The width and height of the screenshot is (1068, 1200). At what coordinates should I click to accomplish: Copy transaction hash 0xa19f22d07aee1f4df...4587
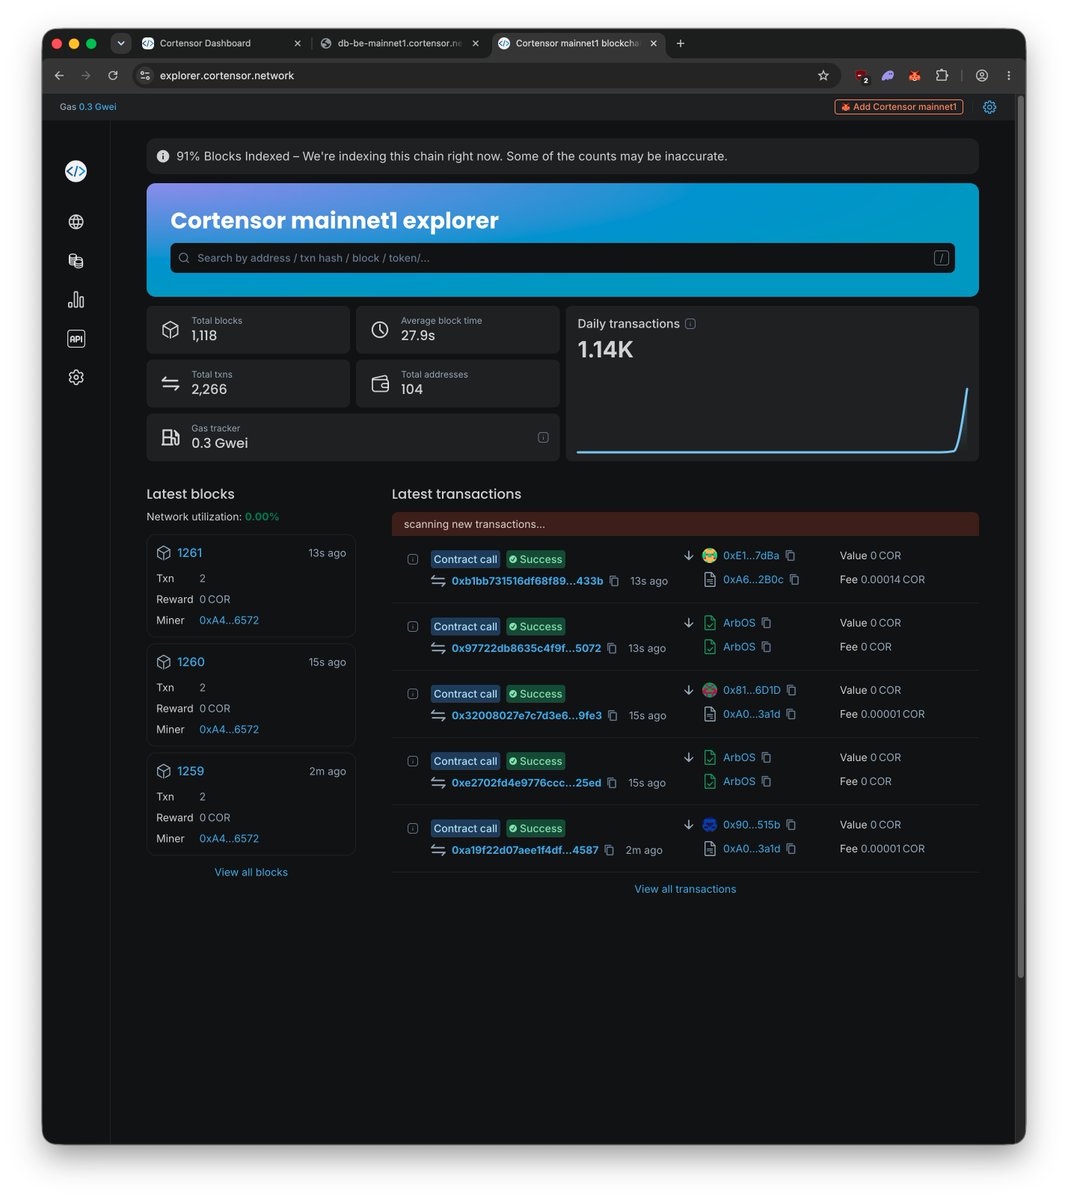(609, 850)
